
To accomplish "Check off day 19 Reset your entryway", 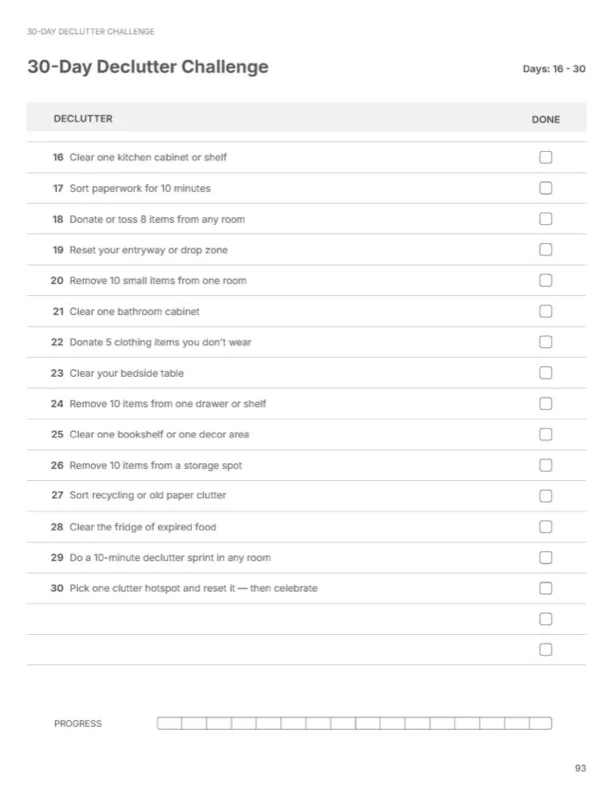I will coord(546,249).
